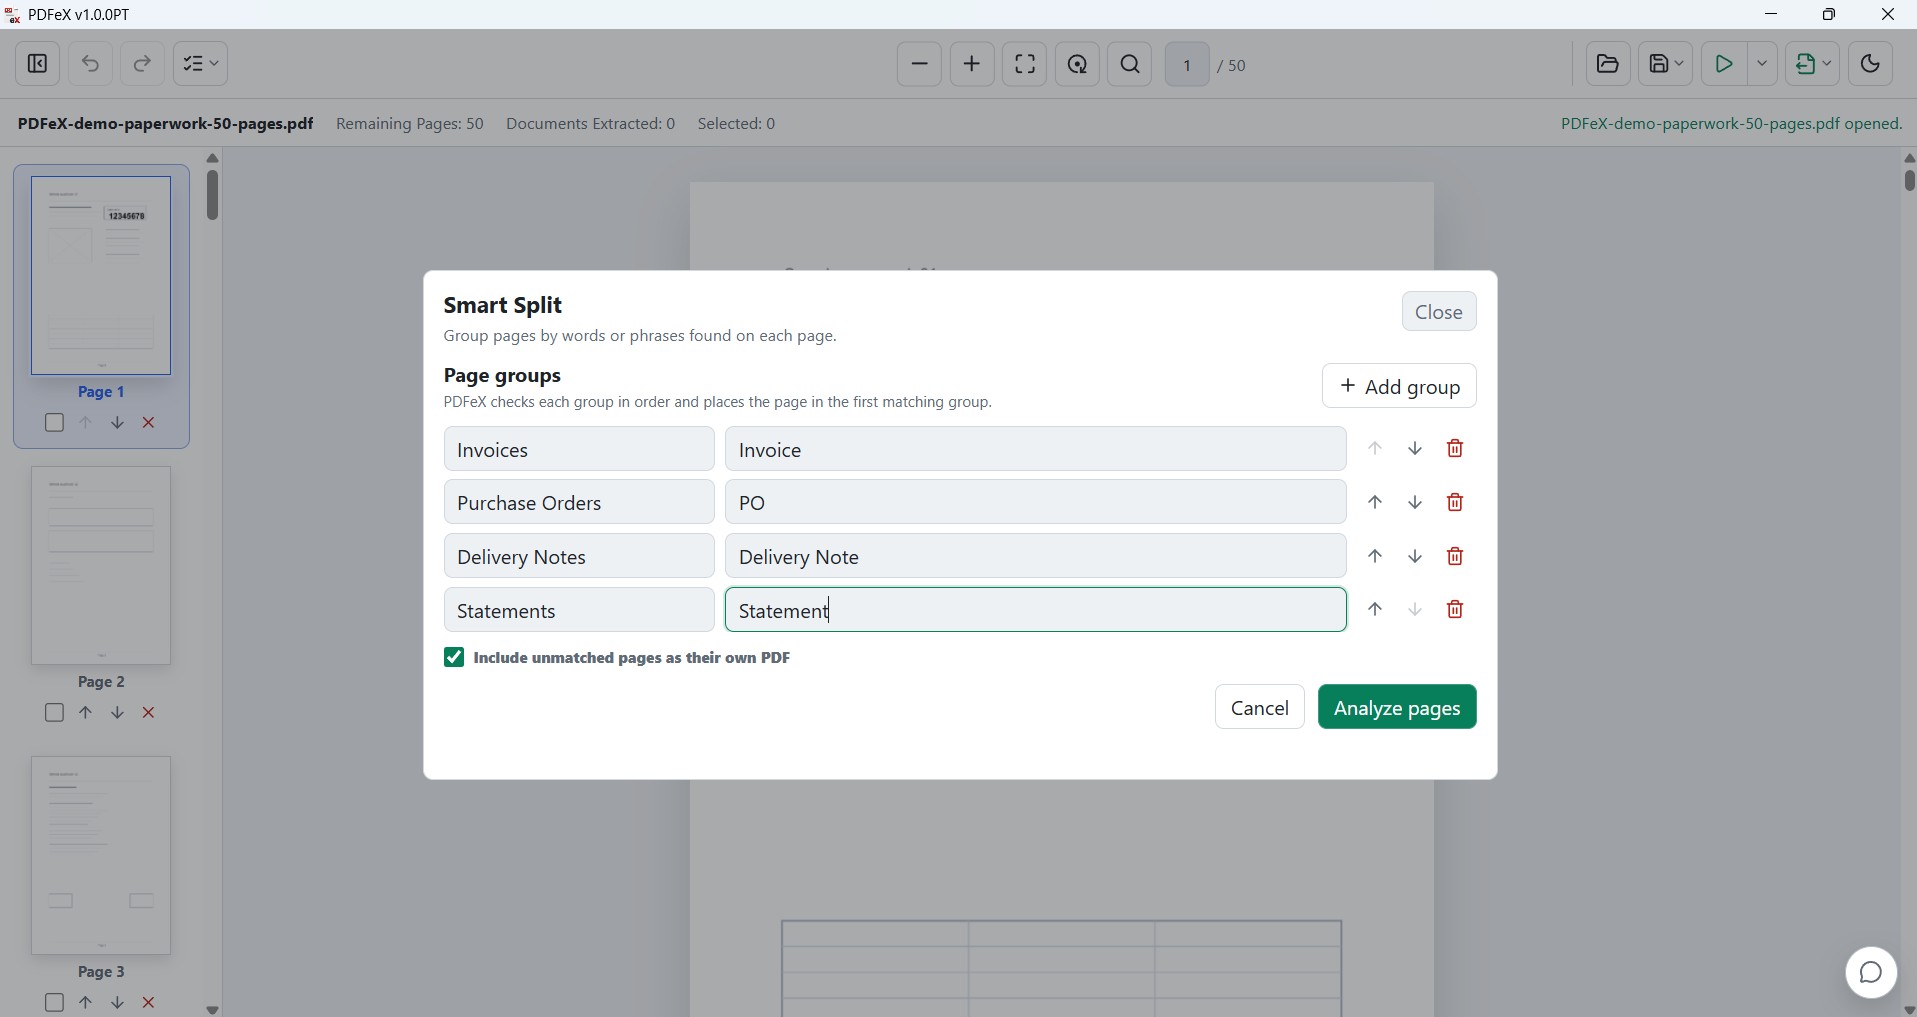This screenshot has height=1017, width=1917.
Task: Close the Smart Split dialog
Action: (x=1439, y=312)
